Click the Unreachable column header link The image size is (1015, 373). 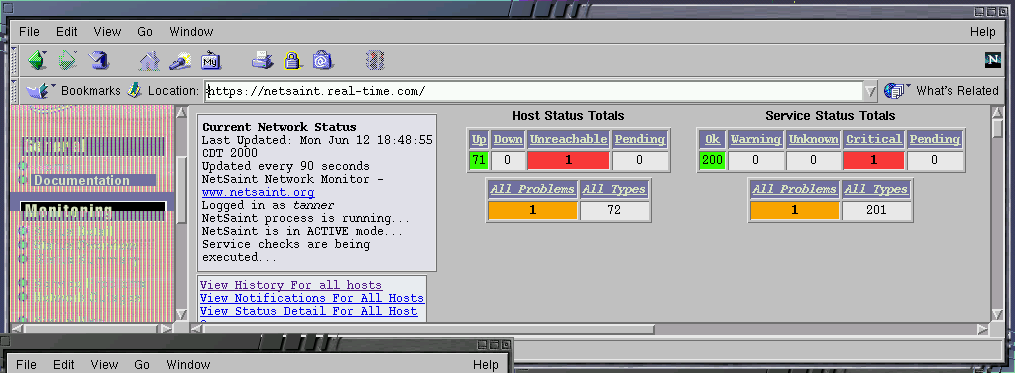pos(568,139)
